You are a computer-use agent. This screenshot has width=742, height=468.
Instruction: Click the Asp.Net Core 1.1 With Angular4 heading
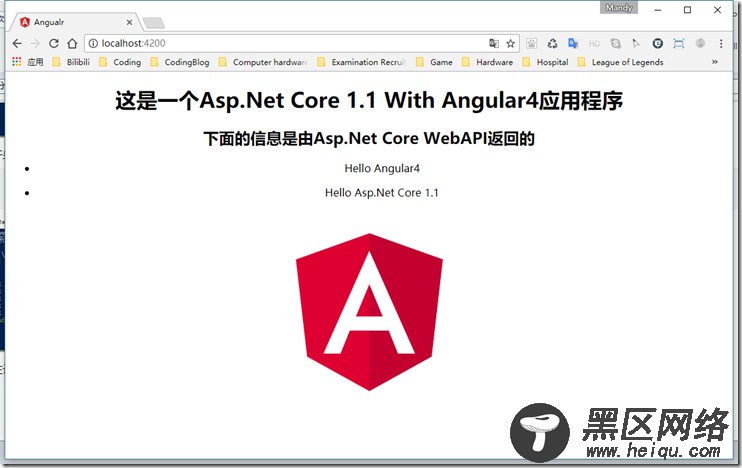coord(369,100)
